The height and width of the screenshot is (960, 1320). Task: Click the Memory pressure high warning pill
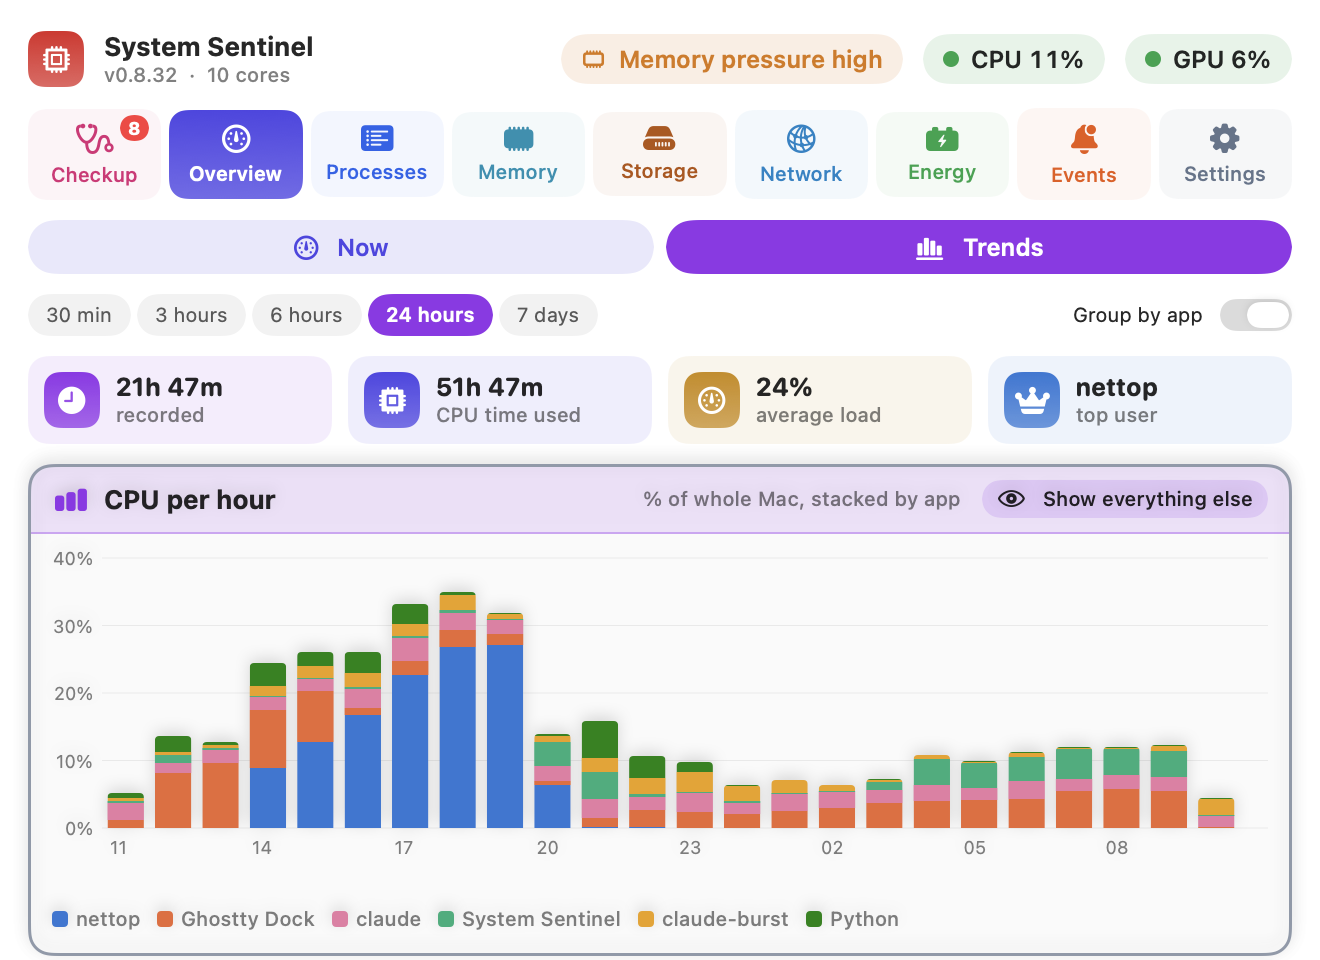(x=732, y=60)
